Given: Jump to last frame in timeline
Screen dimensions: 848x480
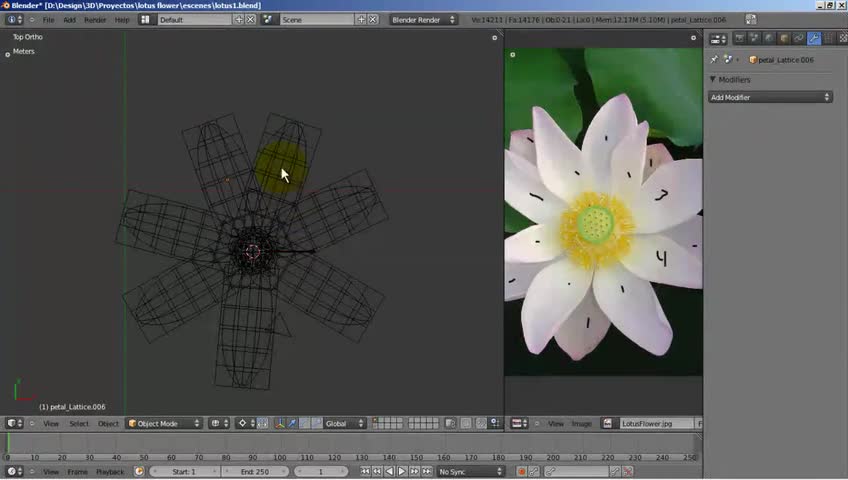Looking at the screenshot, I should pyautogui.click(x=427, y=471).
